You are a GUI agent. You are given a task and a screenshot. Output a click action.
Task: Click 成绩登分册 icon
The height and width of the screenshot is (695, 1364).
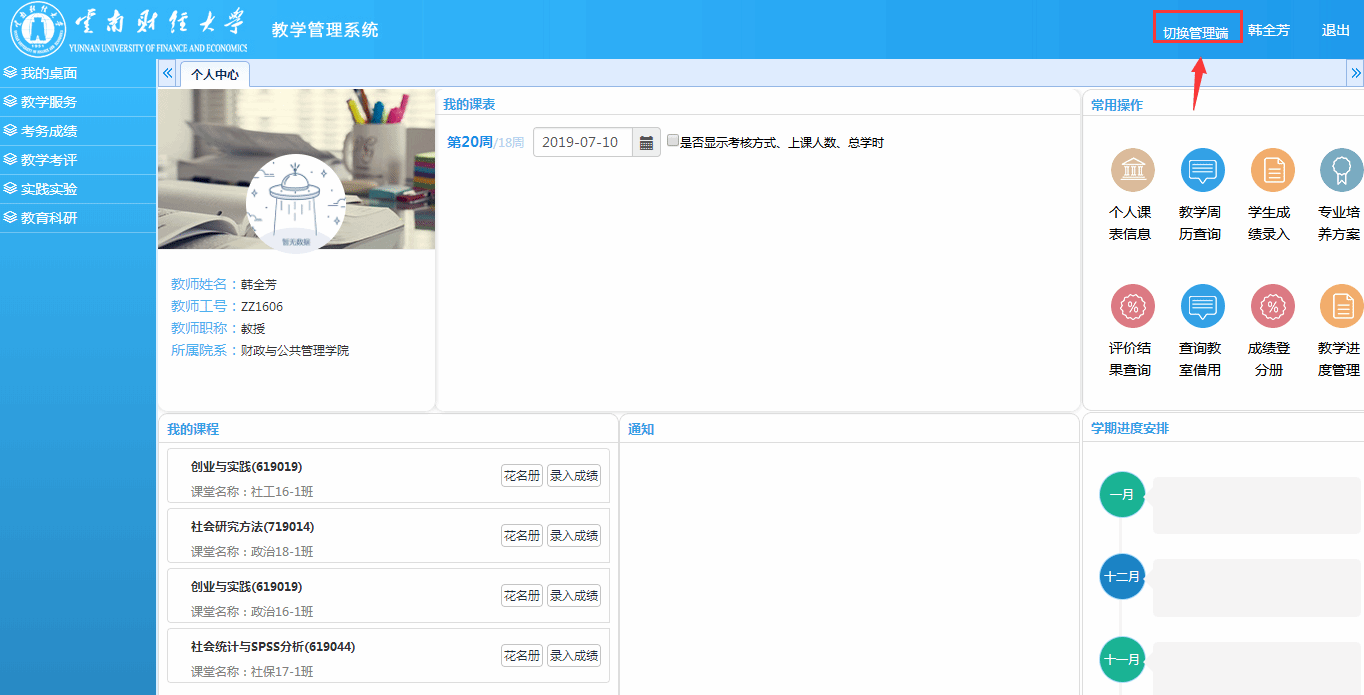point(1272,307)
